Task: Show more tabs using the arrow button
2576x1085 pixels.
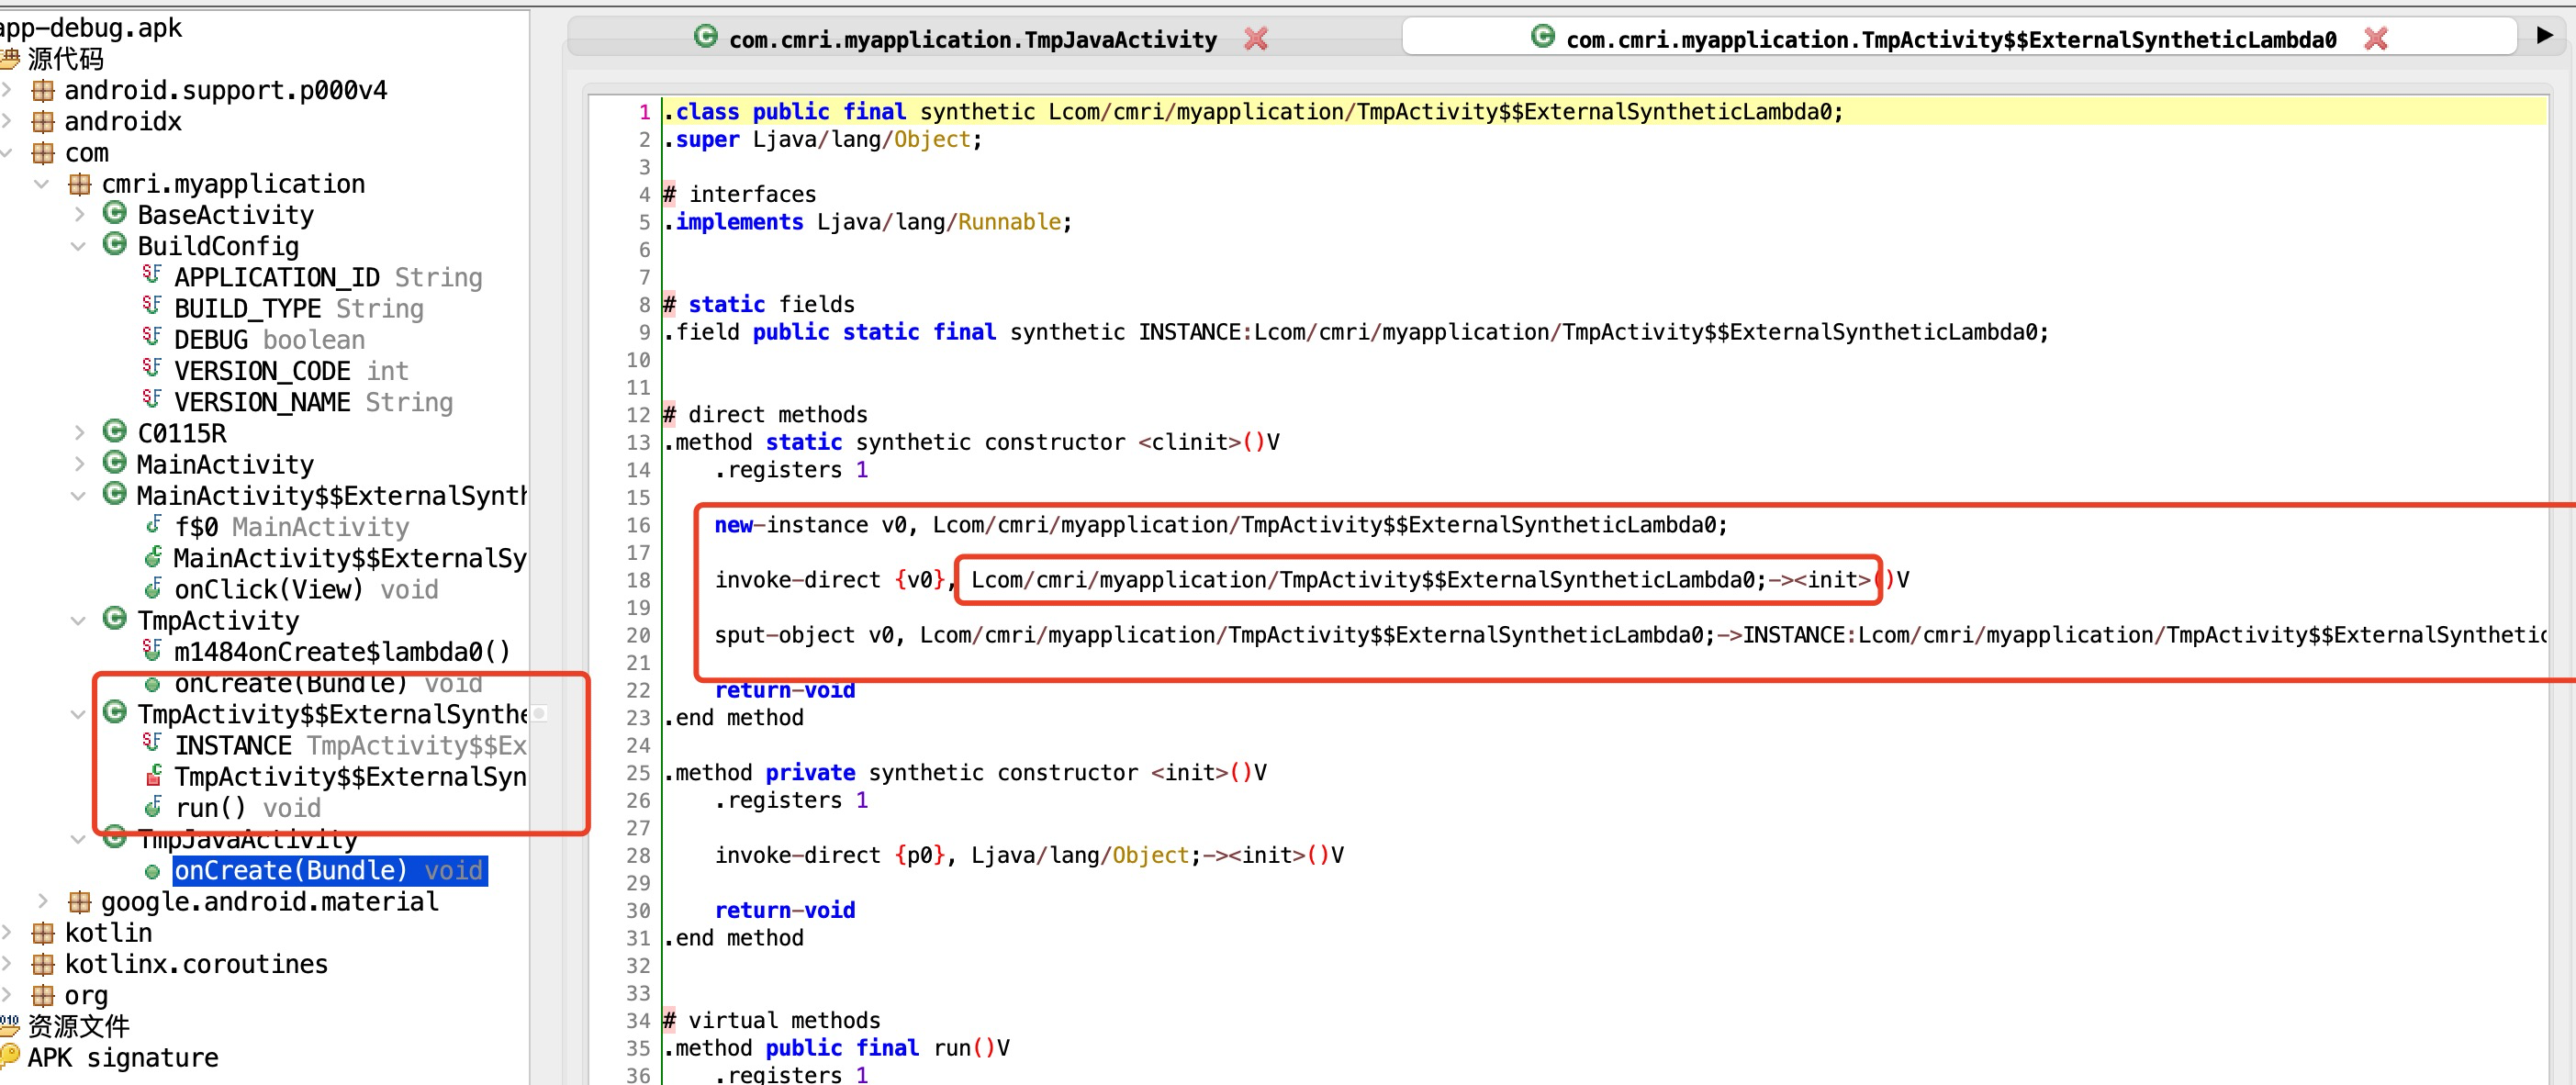Action: 2544,36
